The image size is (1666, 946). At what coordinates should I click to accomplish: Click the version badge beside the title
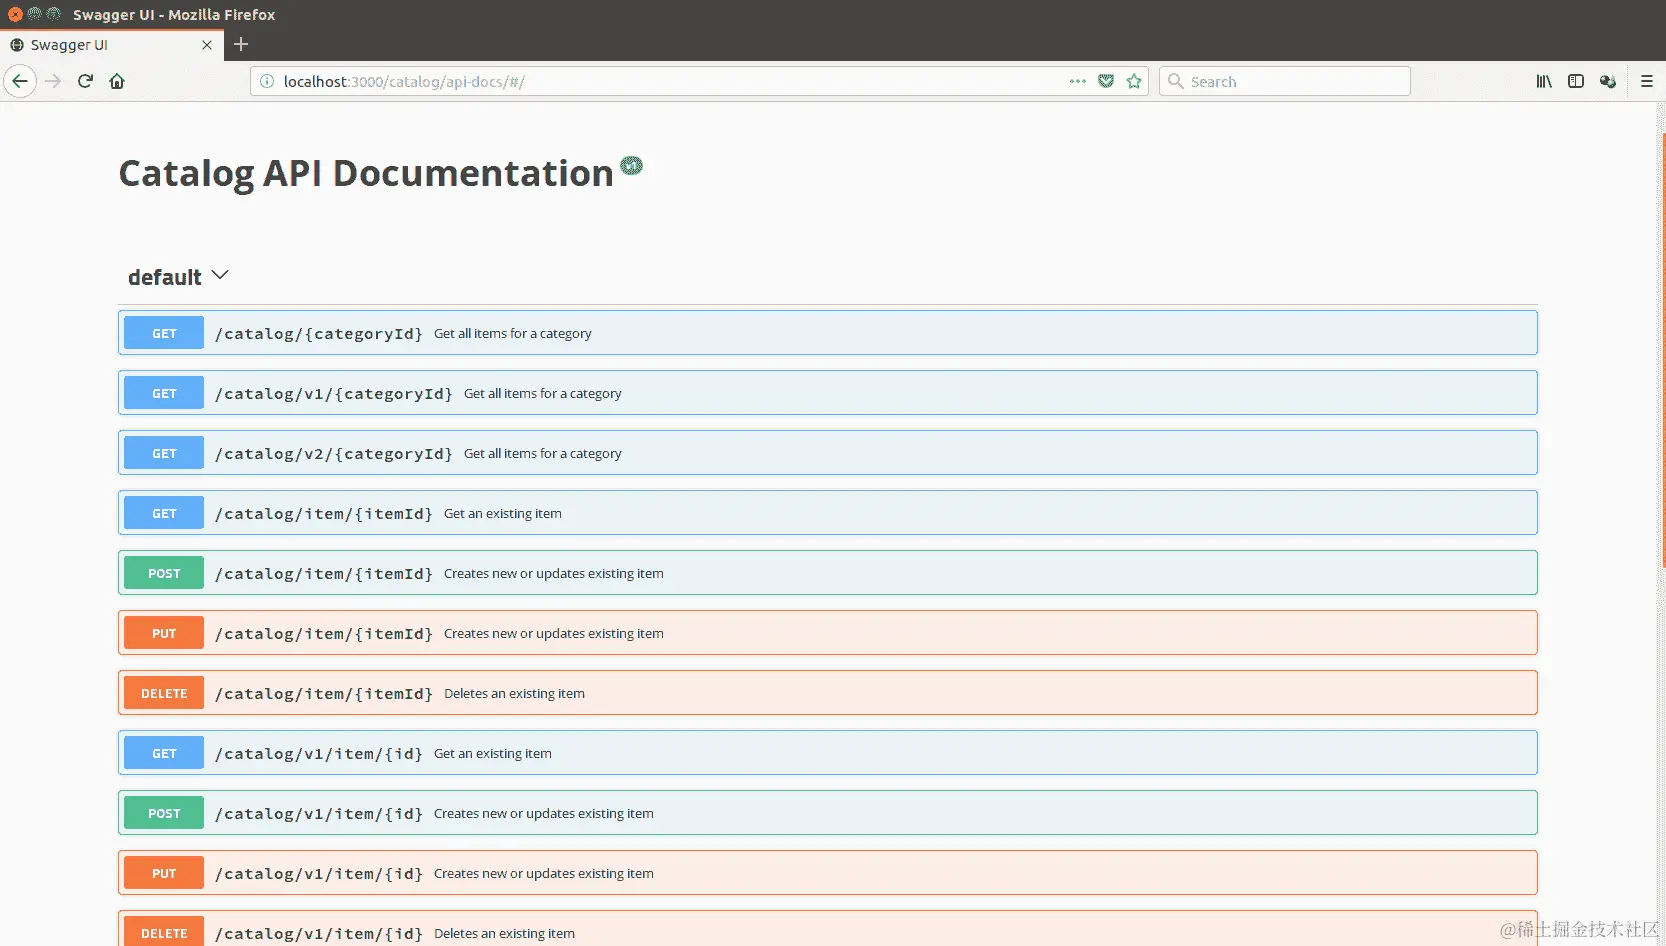tap(632, 165)
